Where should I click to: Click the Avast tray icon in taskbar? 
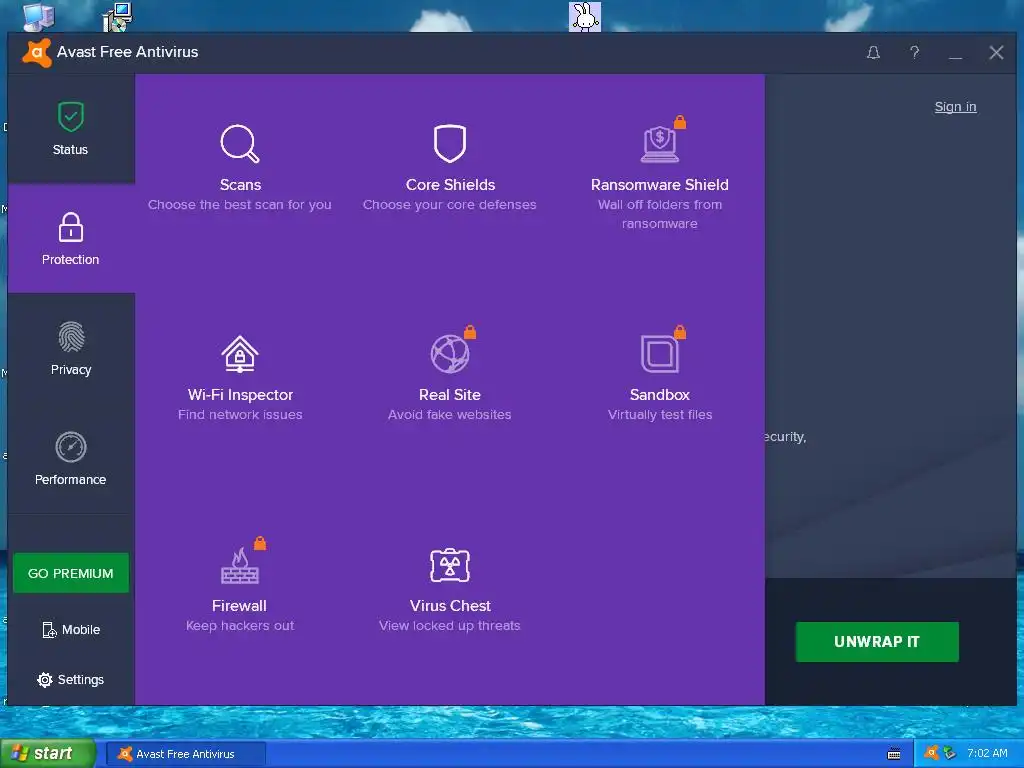tap(932, 753)
